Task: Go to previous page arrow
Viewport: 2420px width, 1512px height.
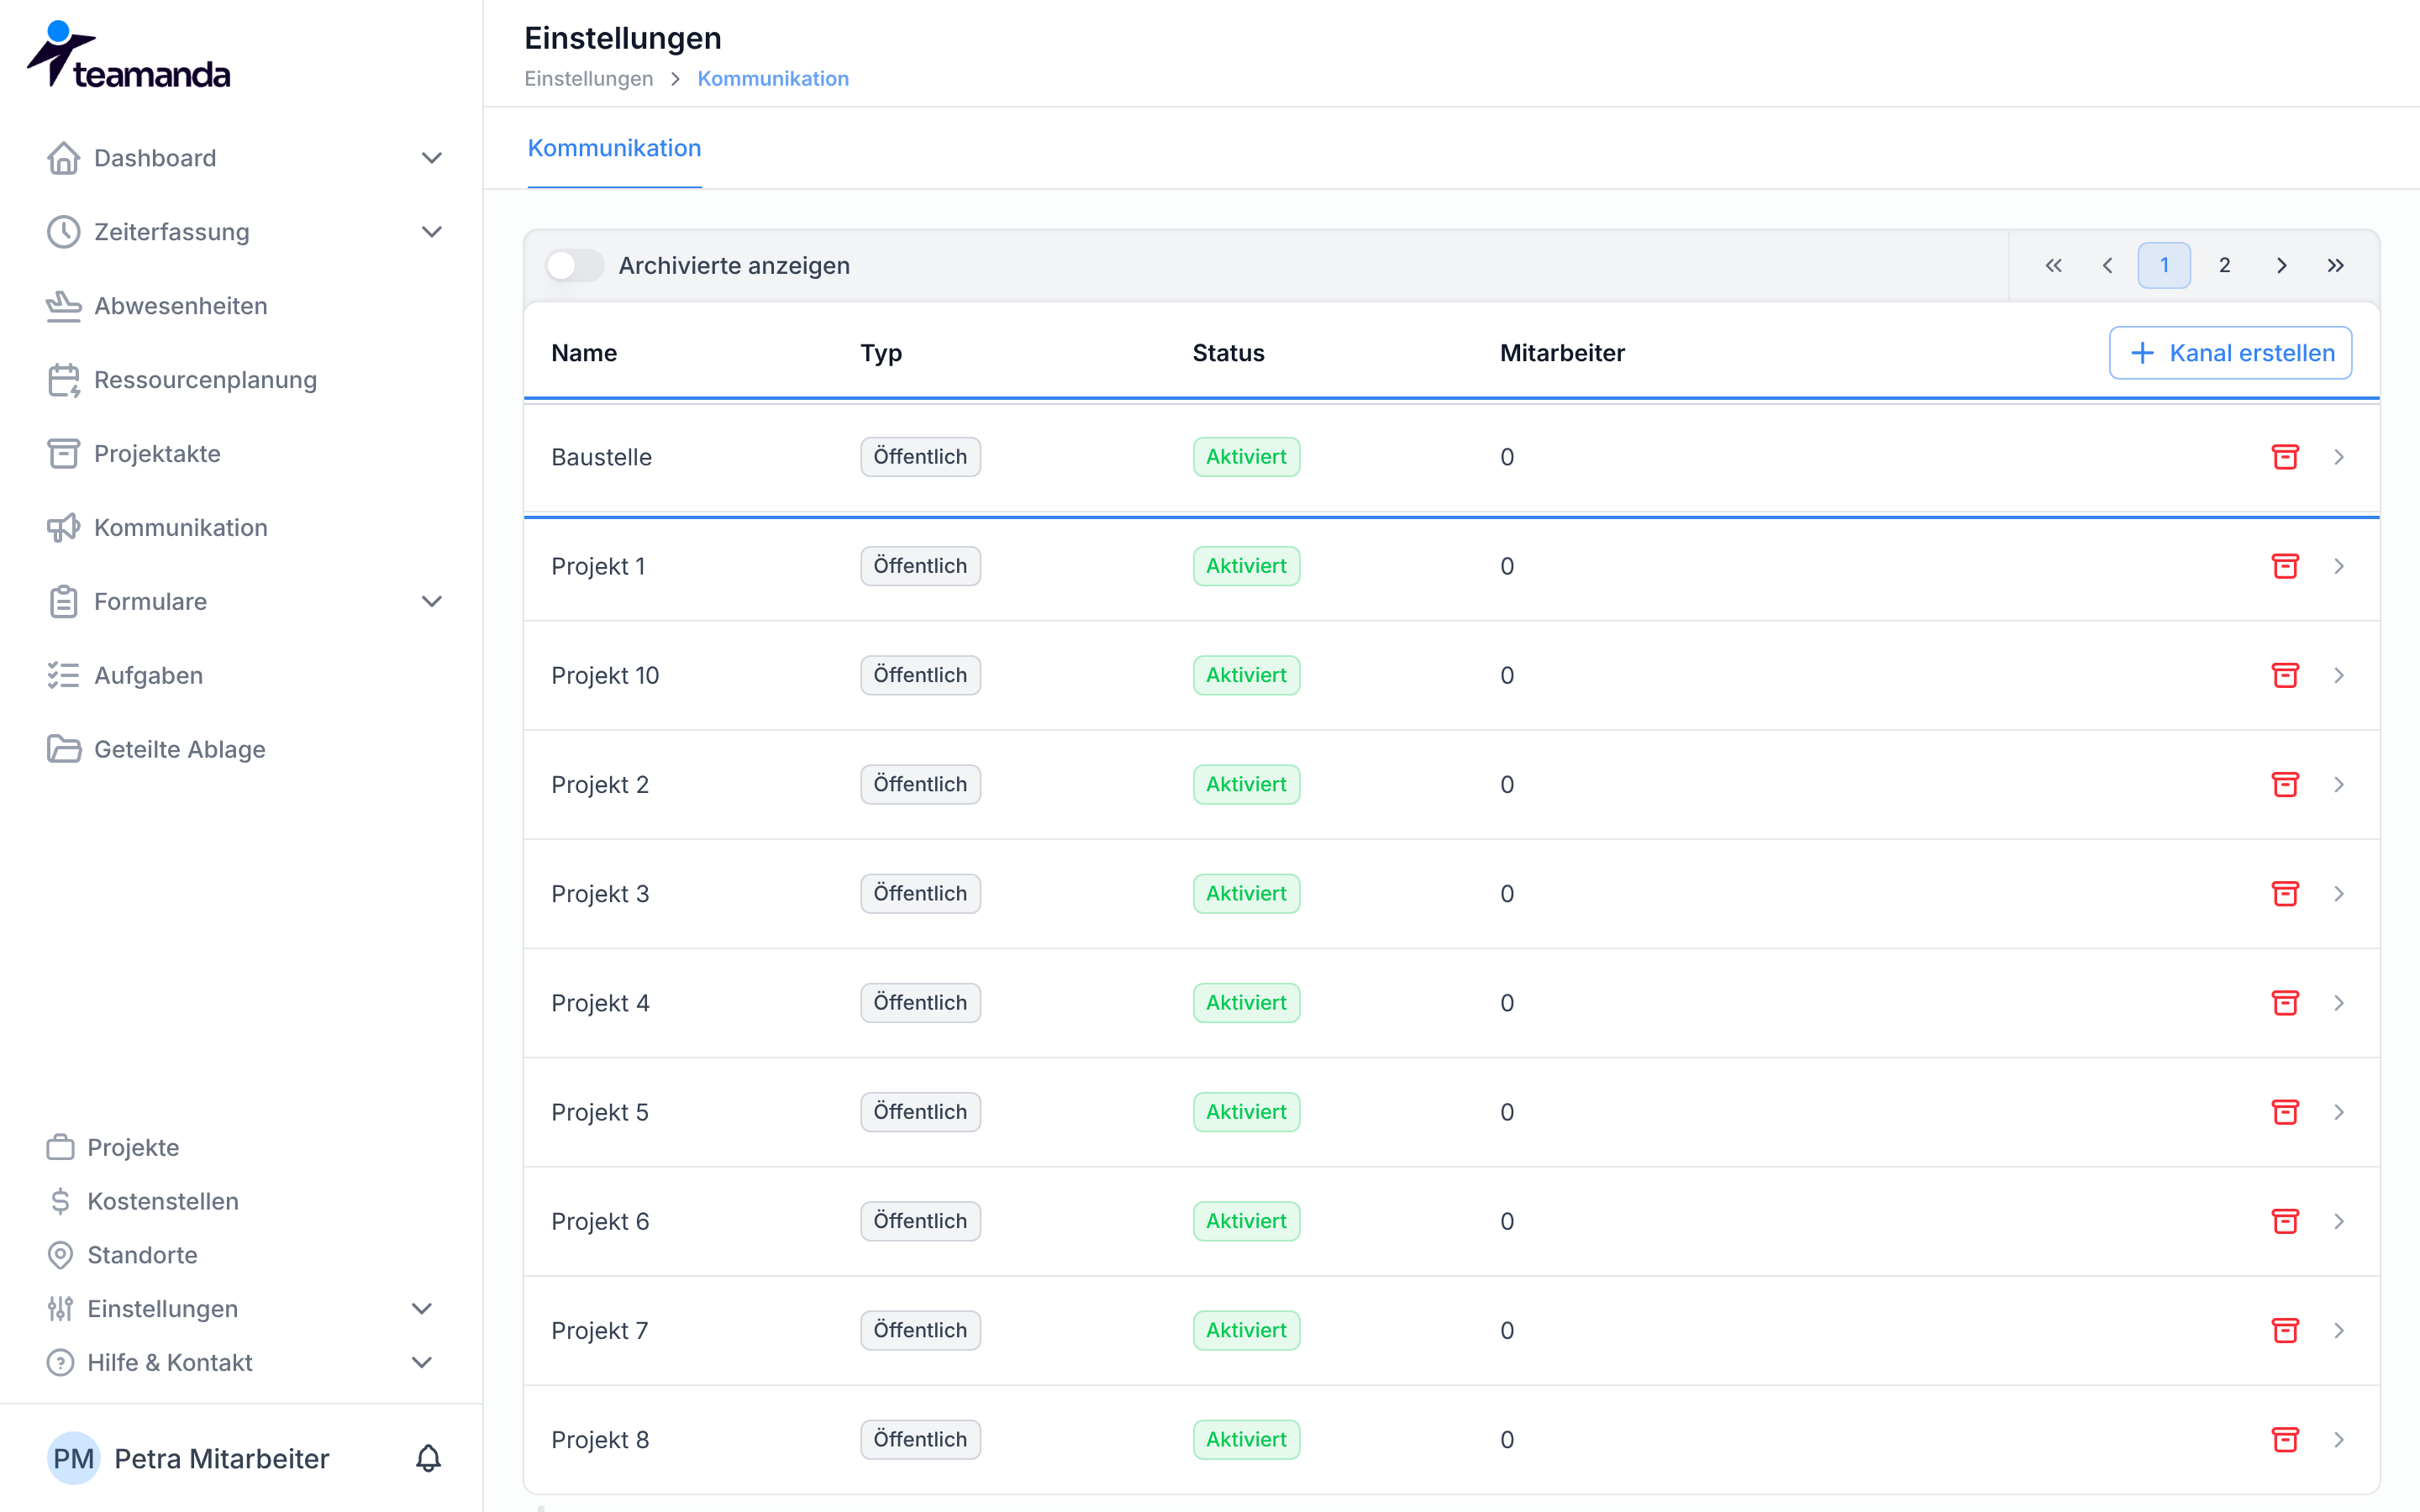Action: [2107, 265]
